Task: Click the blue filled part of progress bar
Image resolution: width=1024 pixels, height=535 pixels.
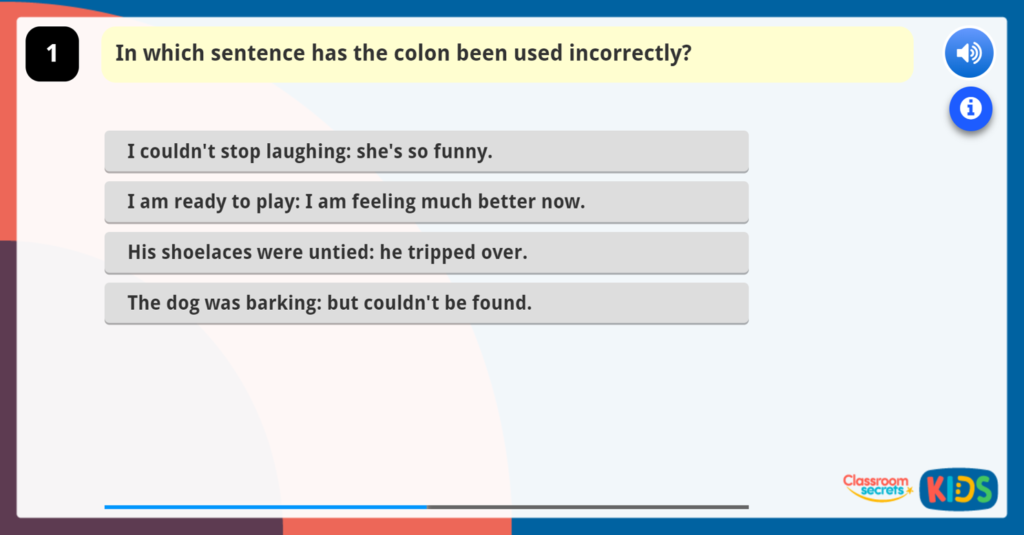Action: tap(265, 507)
